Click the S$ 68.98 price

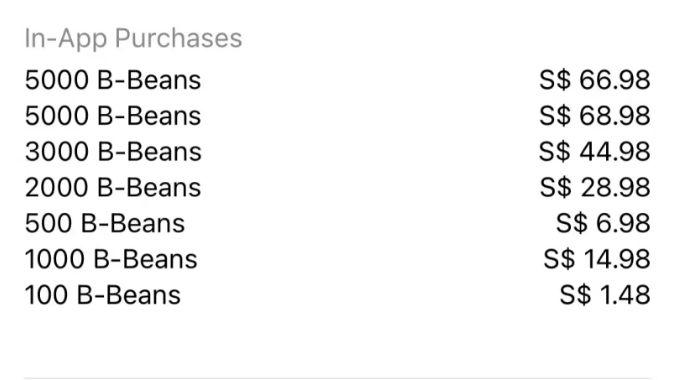[x=595, y=116]
